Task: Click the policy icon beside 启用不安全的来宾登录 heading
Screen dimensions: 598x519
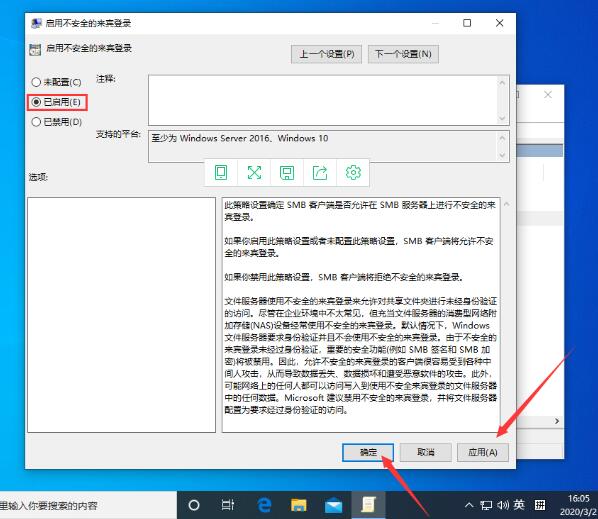Action: (35, 50)
